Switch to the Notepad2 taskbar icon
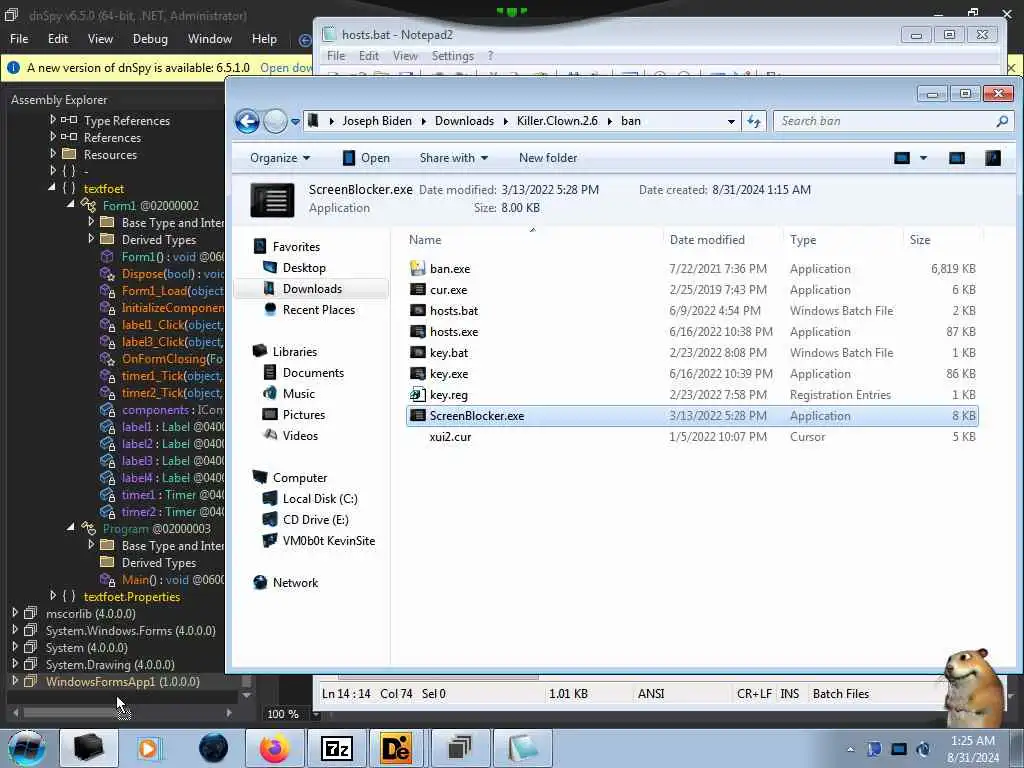1024x768 pixels. (522, 748)
